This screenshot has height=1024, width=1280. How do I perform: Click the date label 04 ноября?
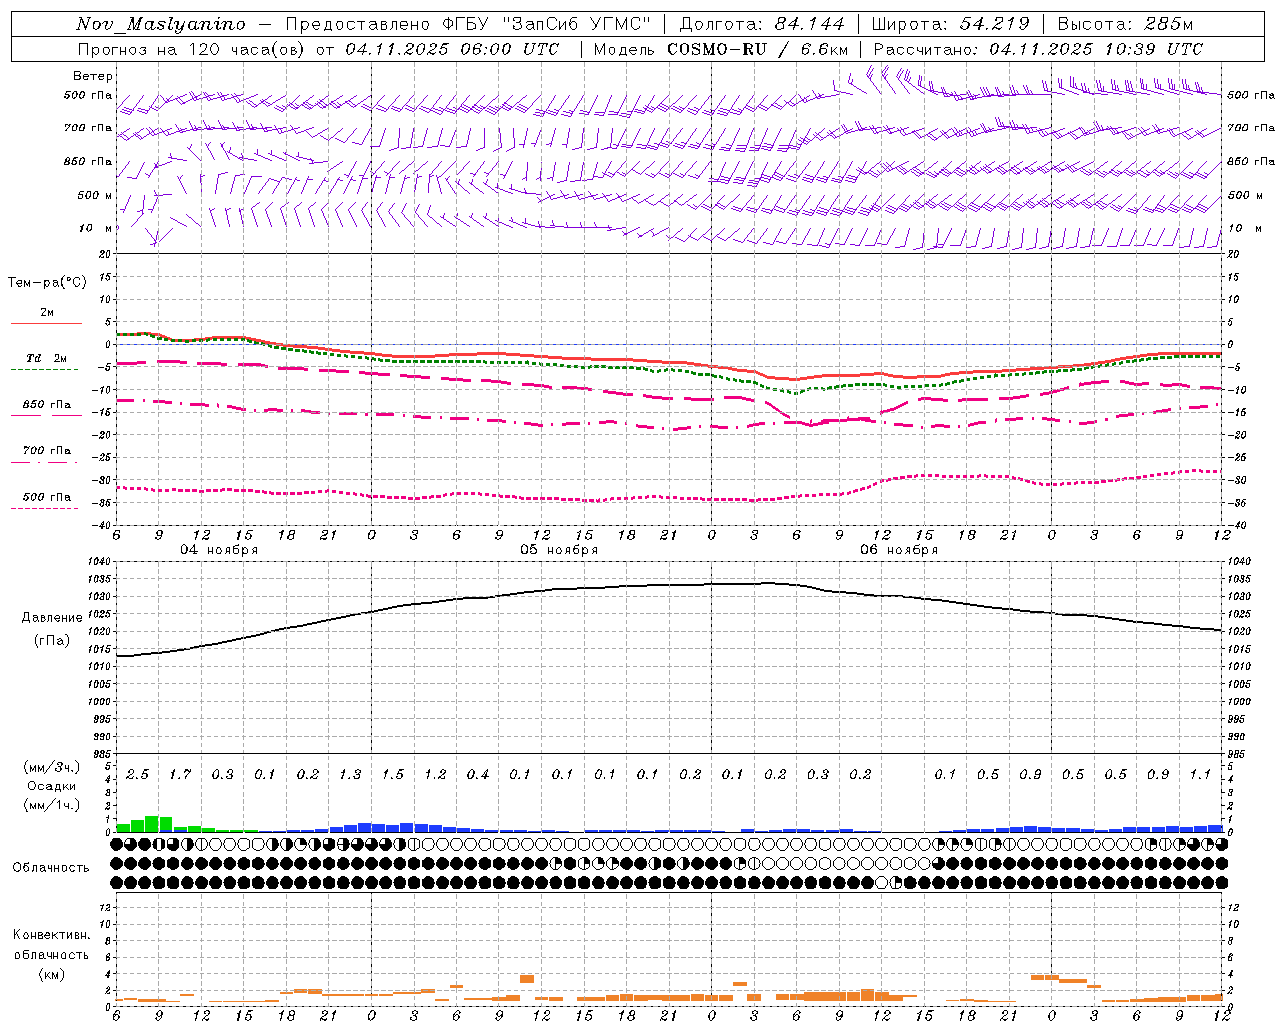pyautogui.click(x=219, y=550)
